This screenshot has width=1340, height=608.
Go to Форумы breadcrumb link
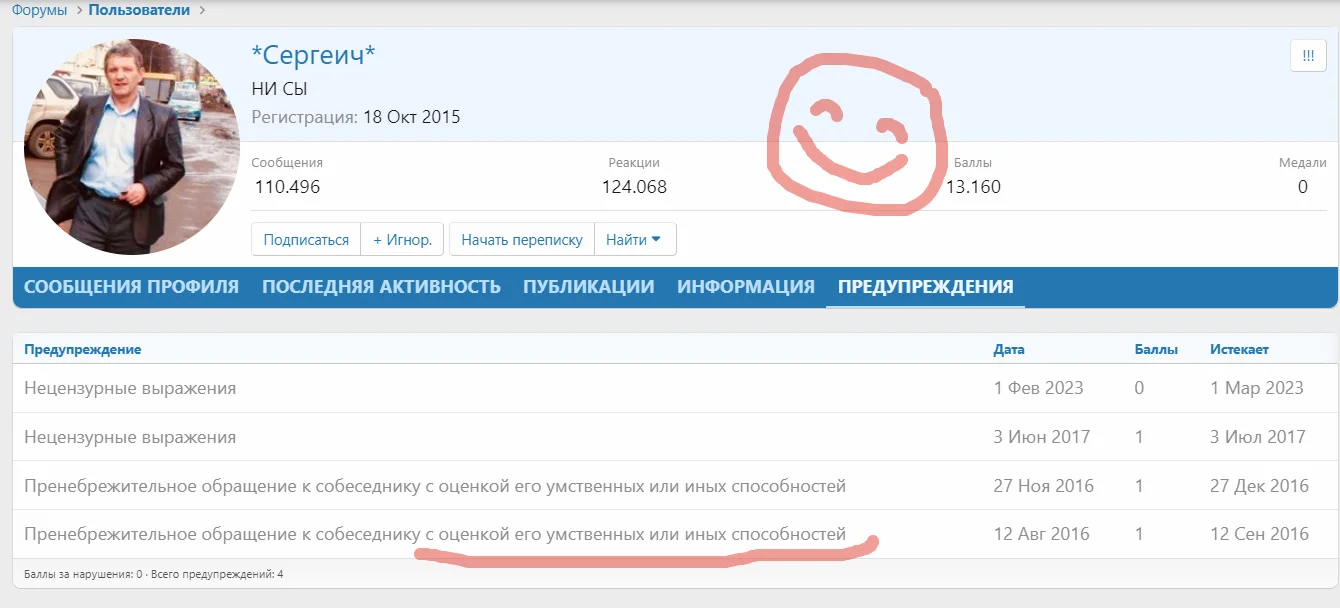coord(39,11)
